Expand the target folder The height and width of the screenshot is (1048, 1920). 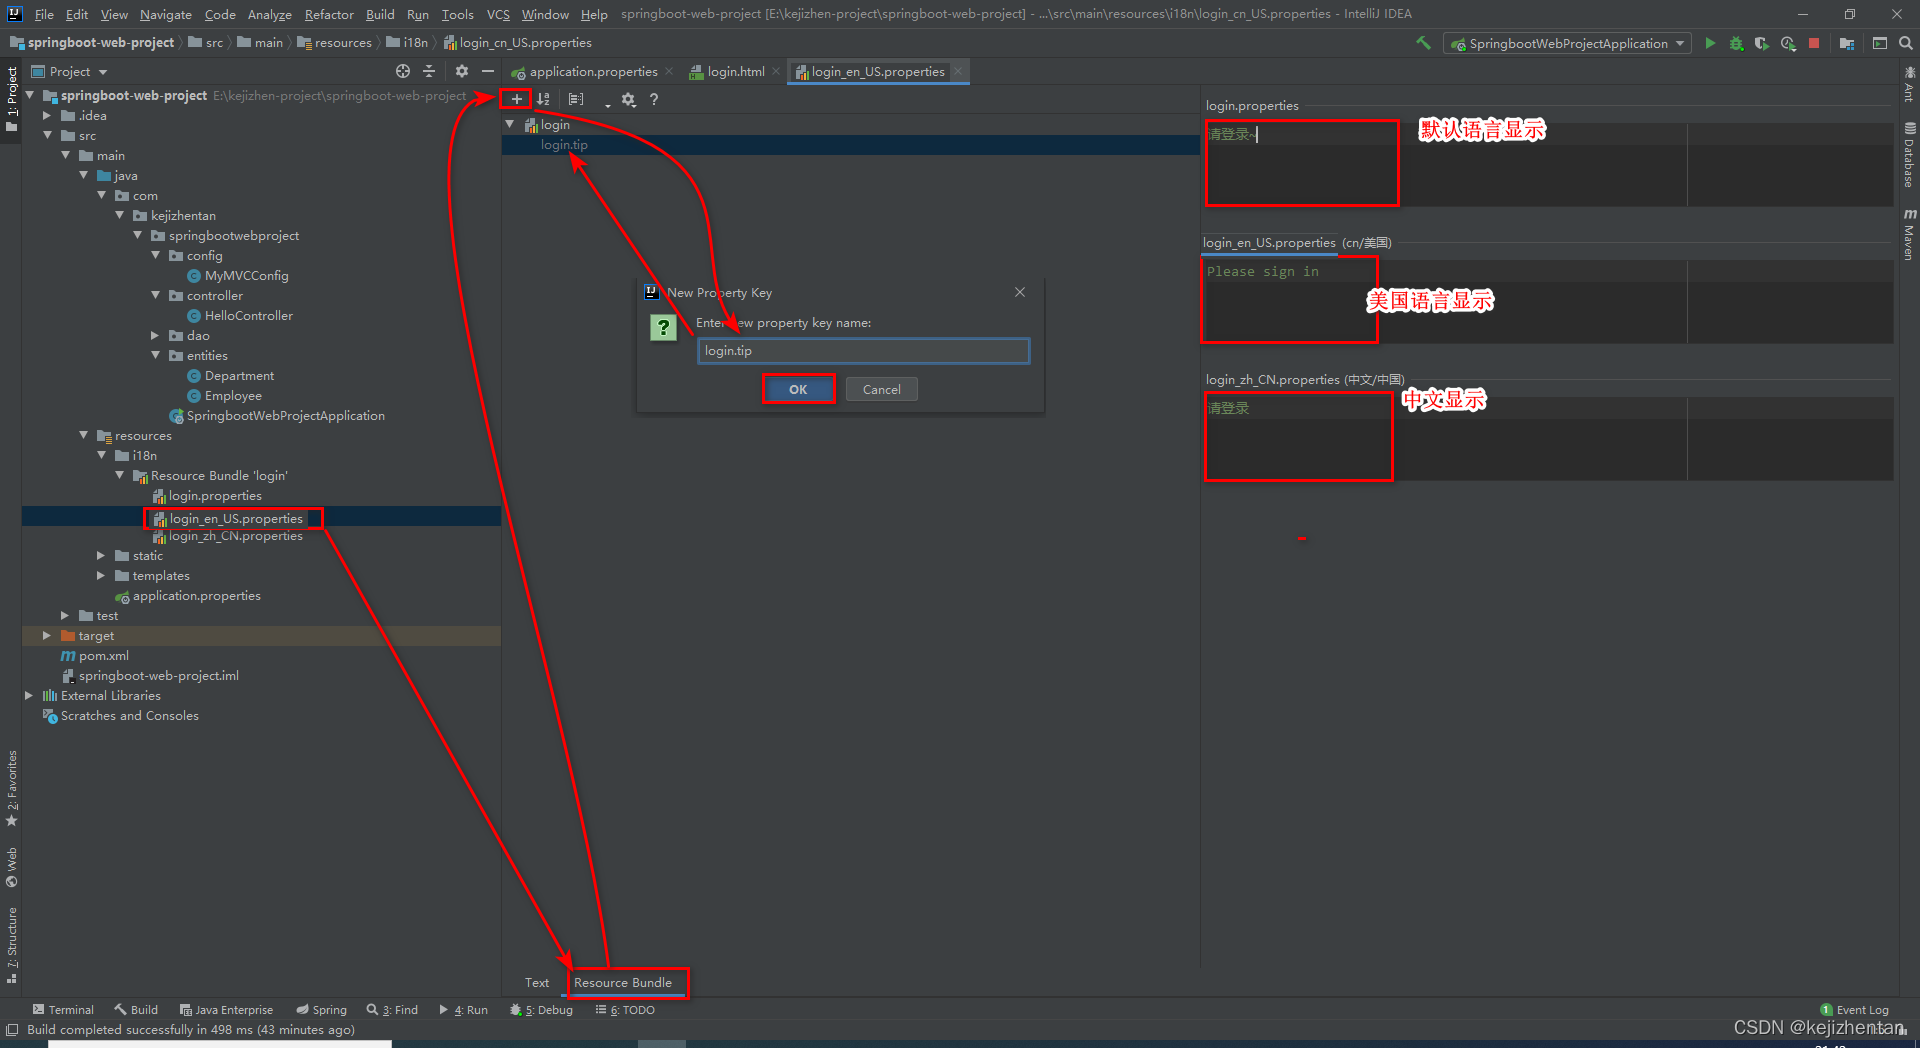pos(47,635)
